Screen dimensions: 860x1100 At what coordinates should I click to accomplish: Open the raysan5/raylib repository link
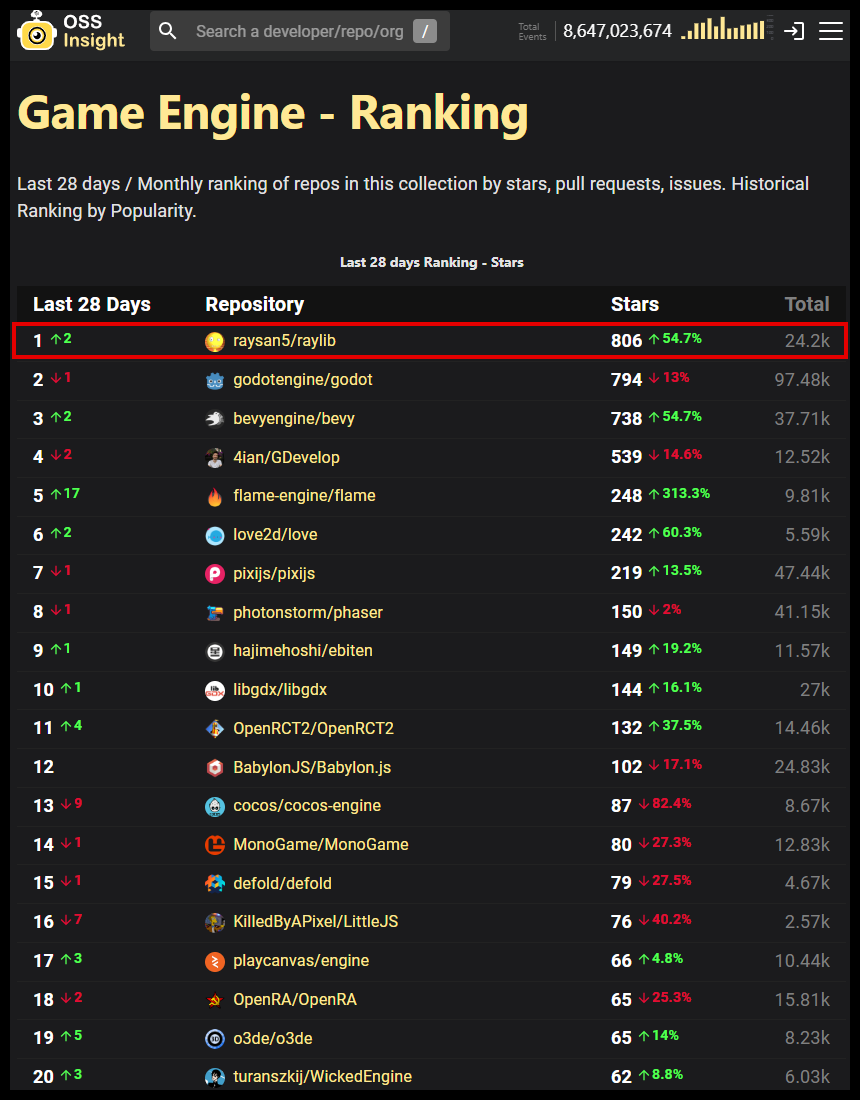coord(284,341)
